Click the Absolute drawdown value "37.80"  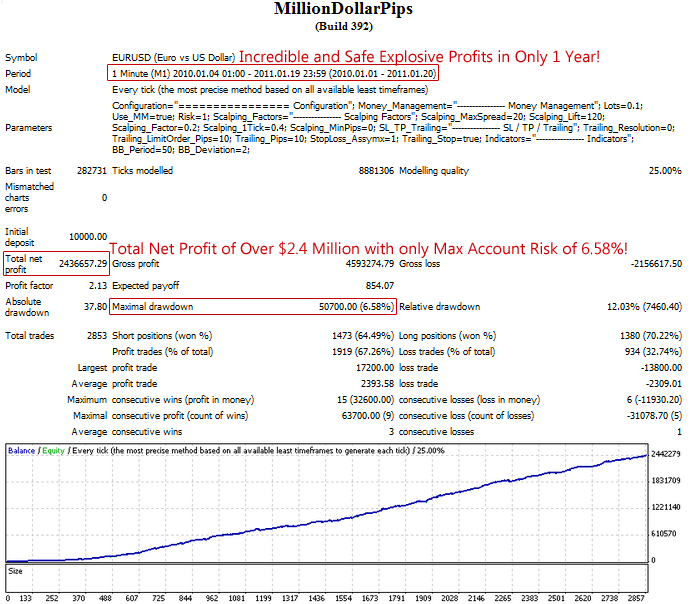[x=95, y=307]
